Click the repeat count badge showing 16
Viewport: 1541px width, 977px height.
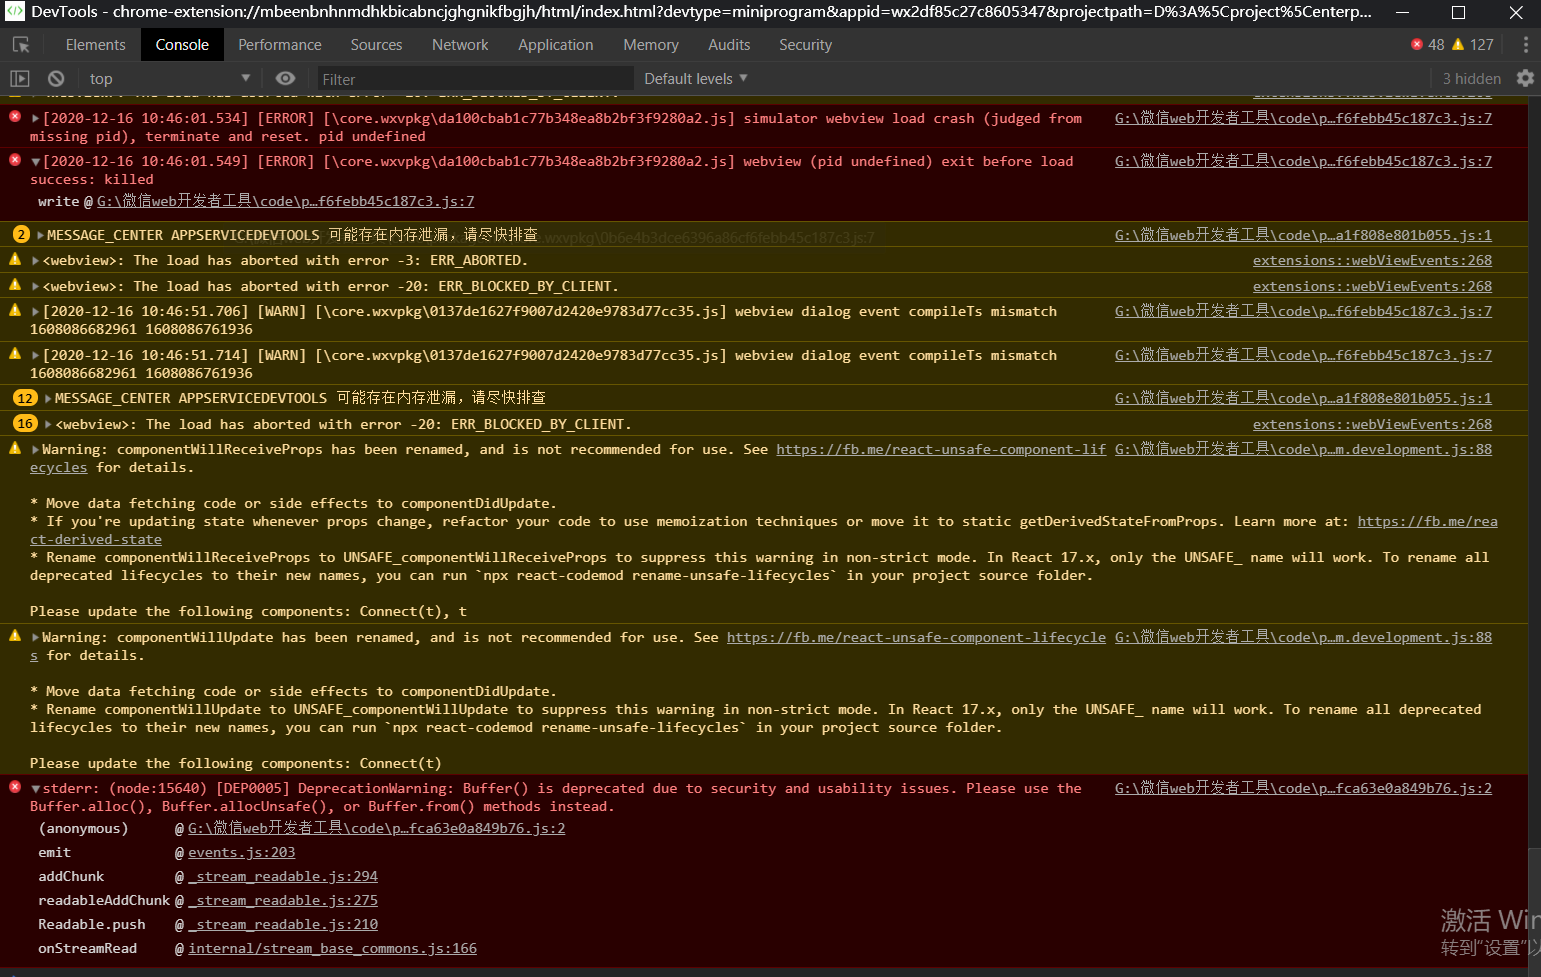25,423
